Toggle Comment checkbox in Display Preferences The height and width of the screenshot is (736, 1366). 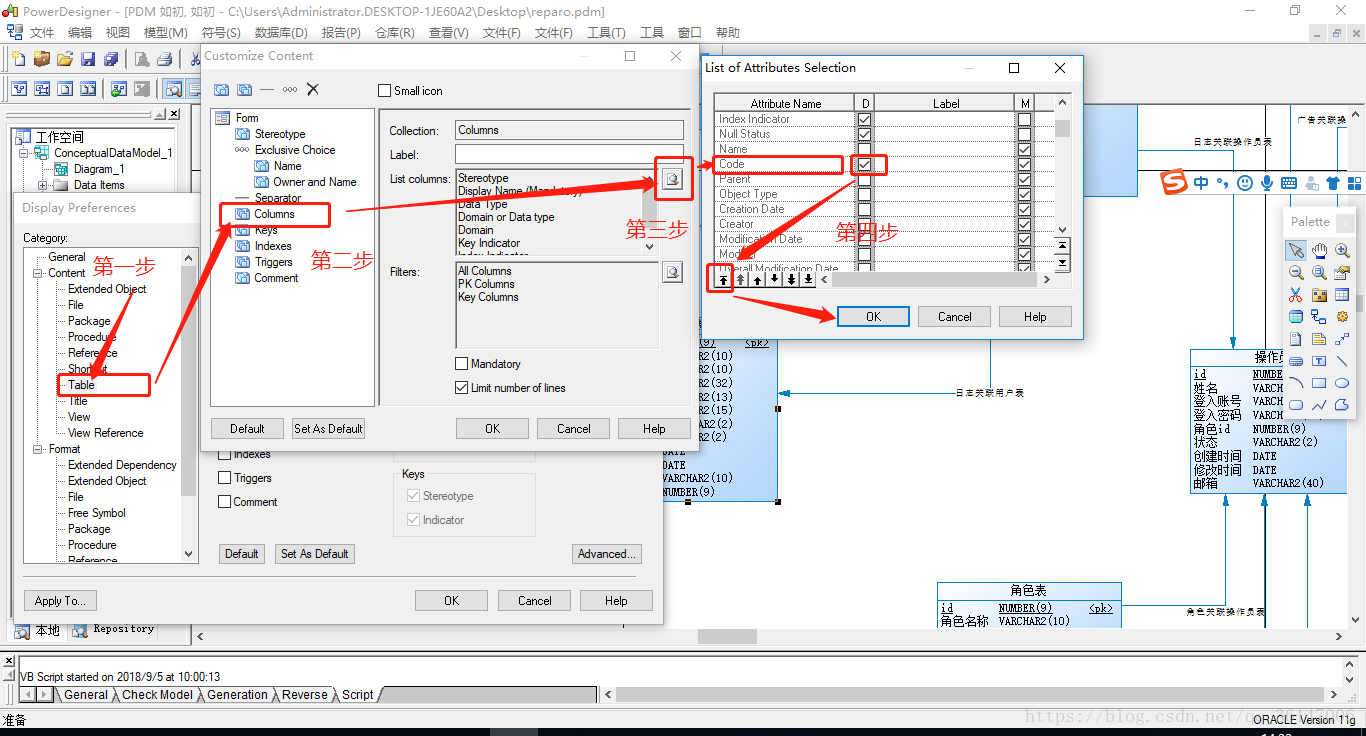coord(225,502)
